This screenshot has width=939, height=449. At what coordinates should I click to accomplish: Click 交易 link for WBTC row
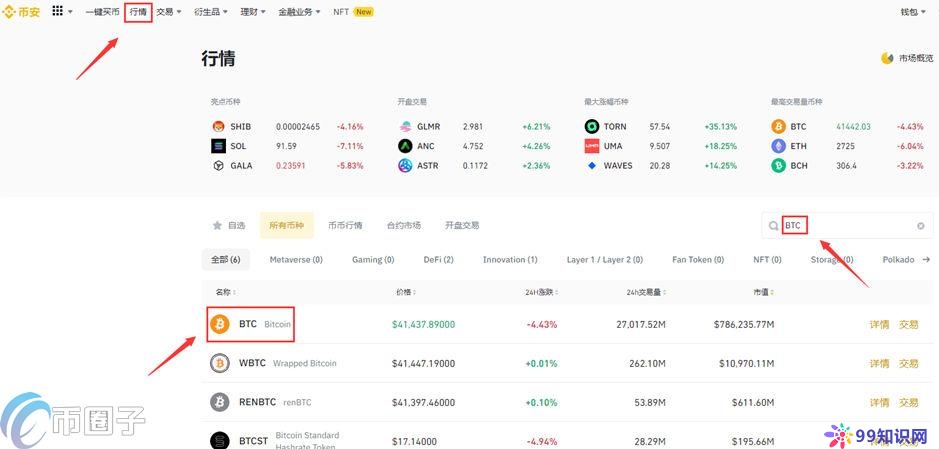[908, 363]
